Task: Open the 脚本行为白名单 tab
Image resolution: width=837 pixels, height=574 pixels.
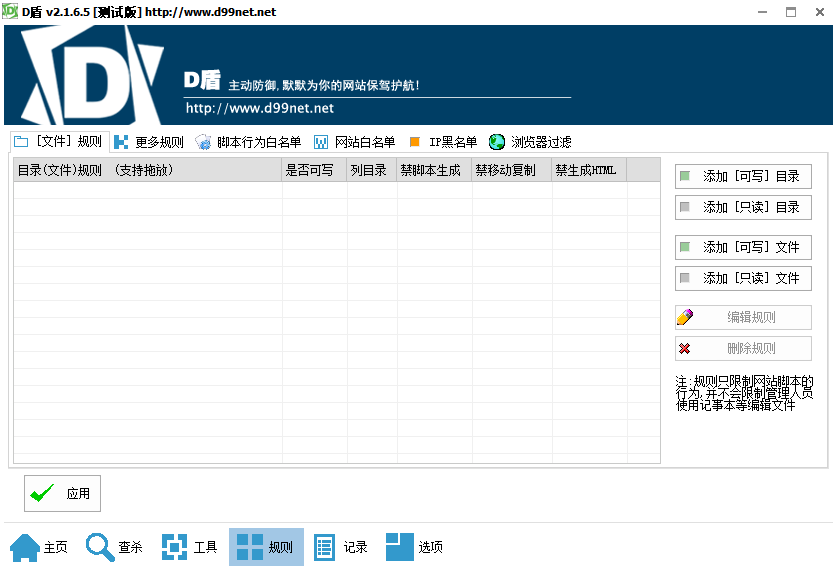Action: (248, 142)
